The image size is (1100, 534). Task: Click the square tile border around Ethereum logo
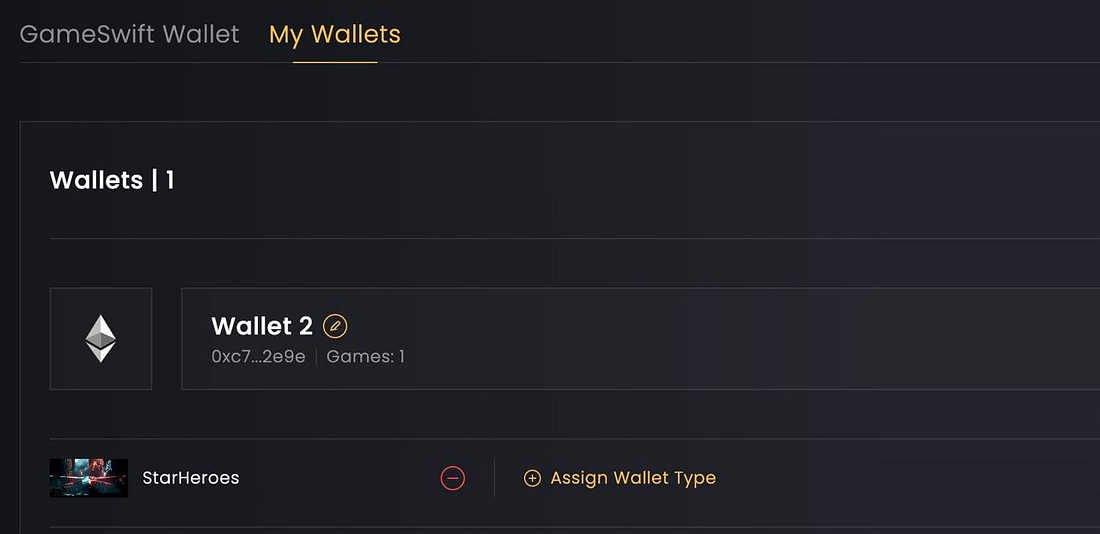coord(52,339)
